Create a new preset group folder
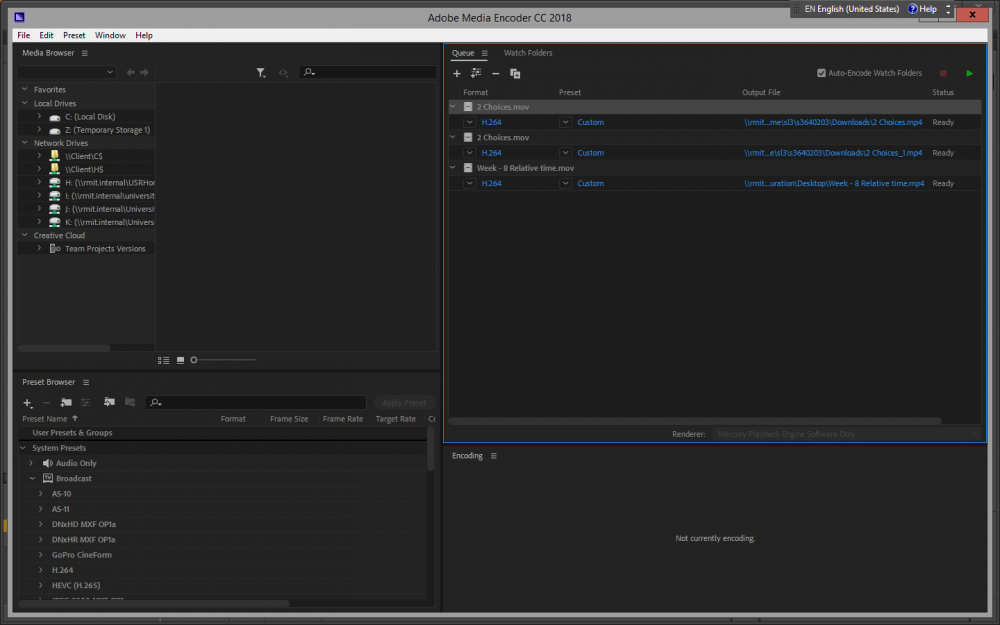Screen dimensions: 1000x625 66,402
